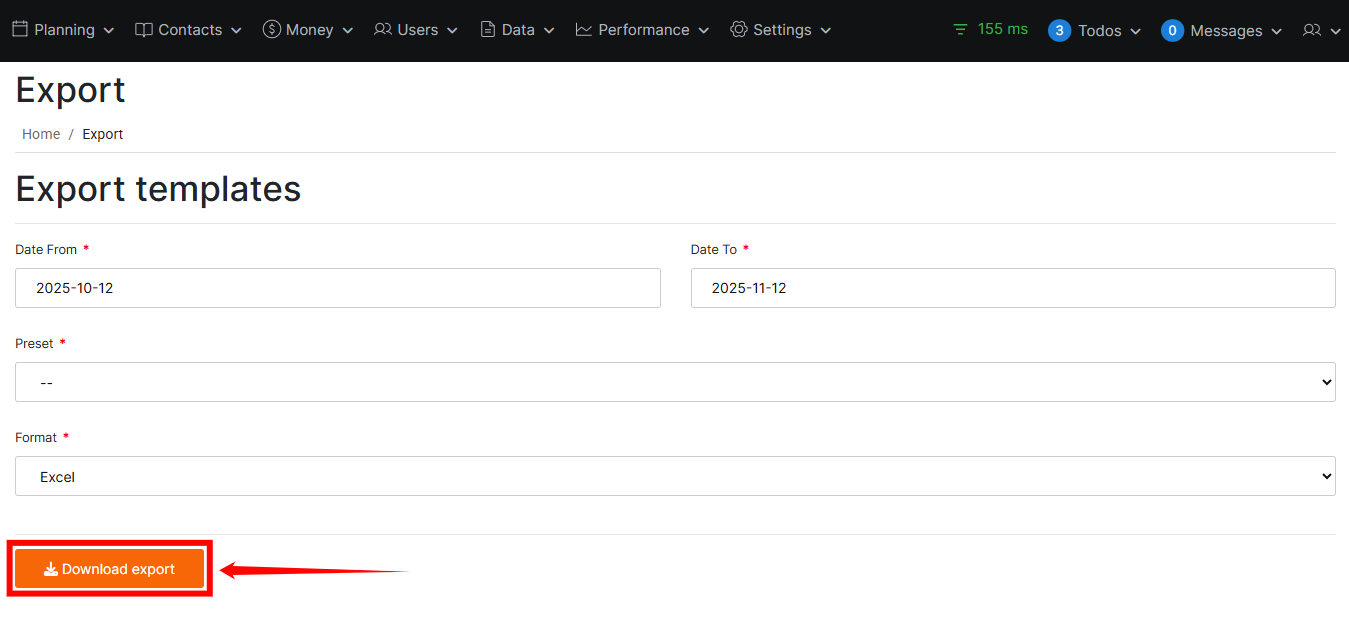
Task: Click the Date From input field
Action: pos(337,287)
